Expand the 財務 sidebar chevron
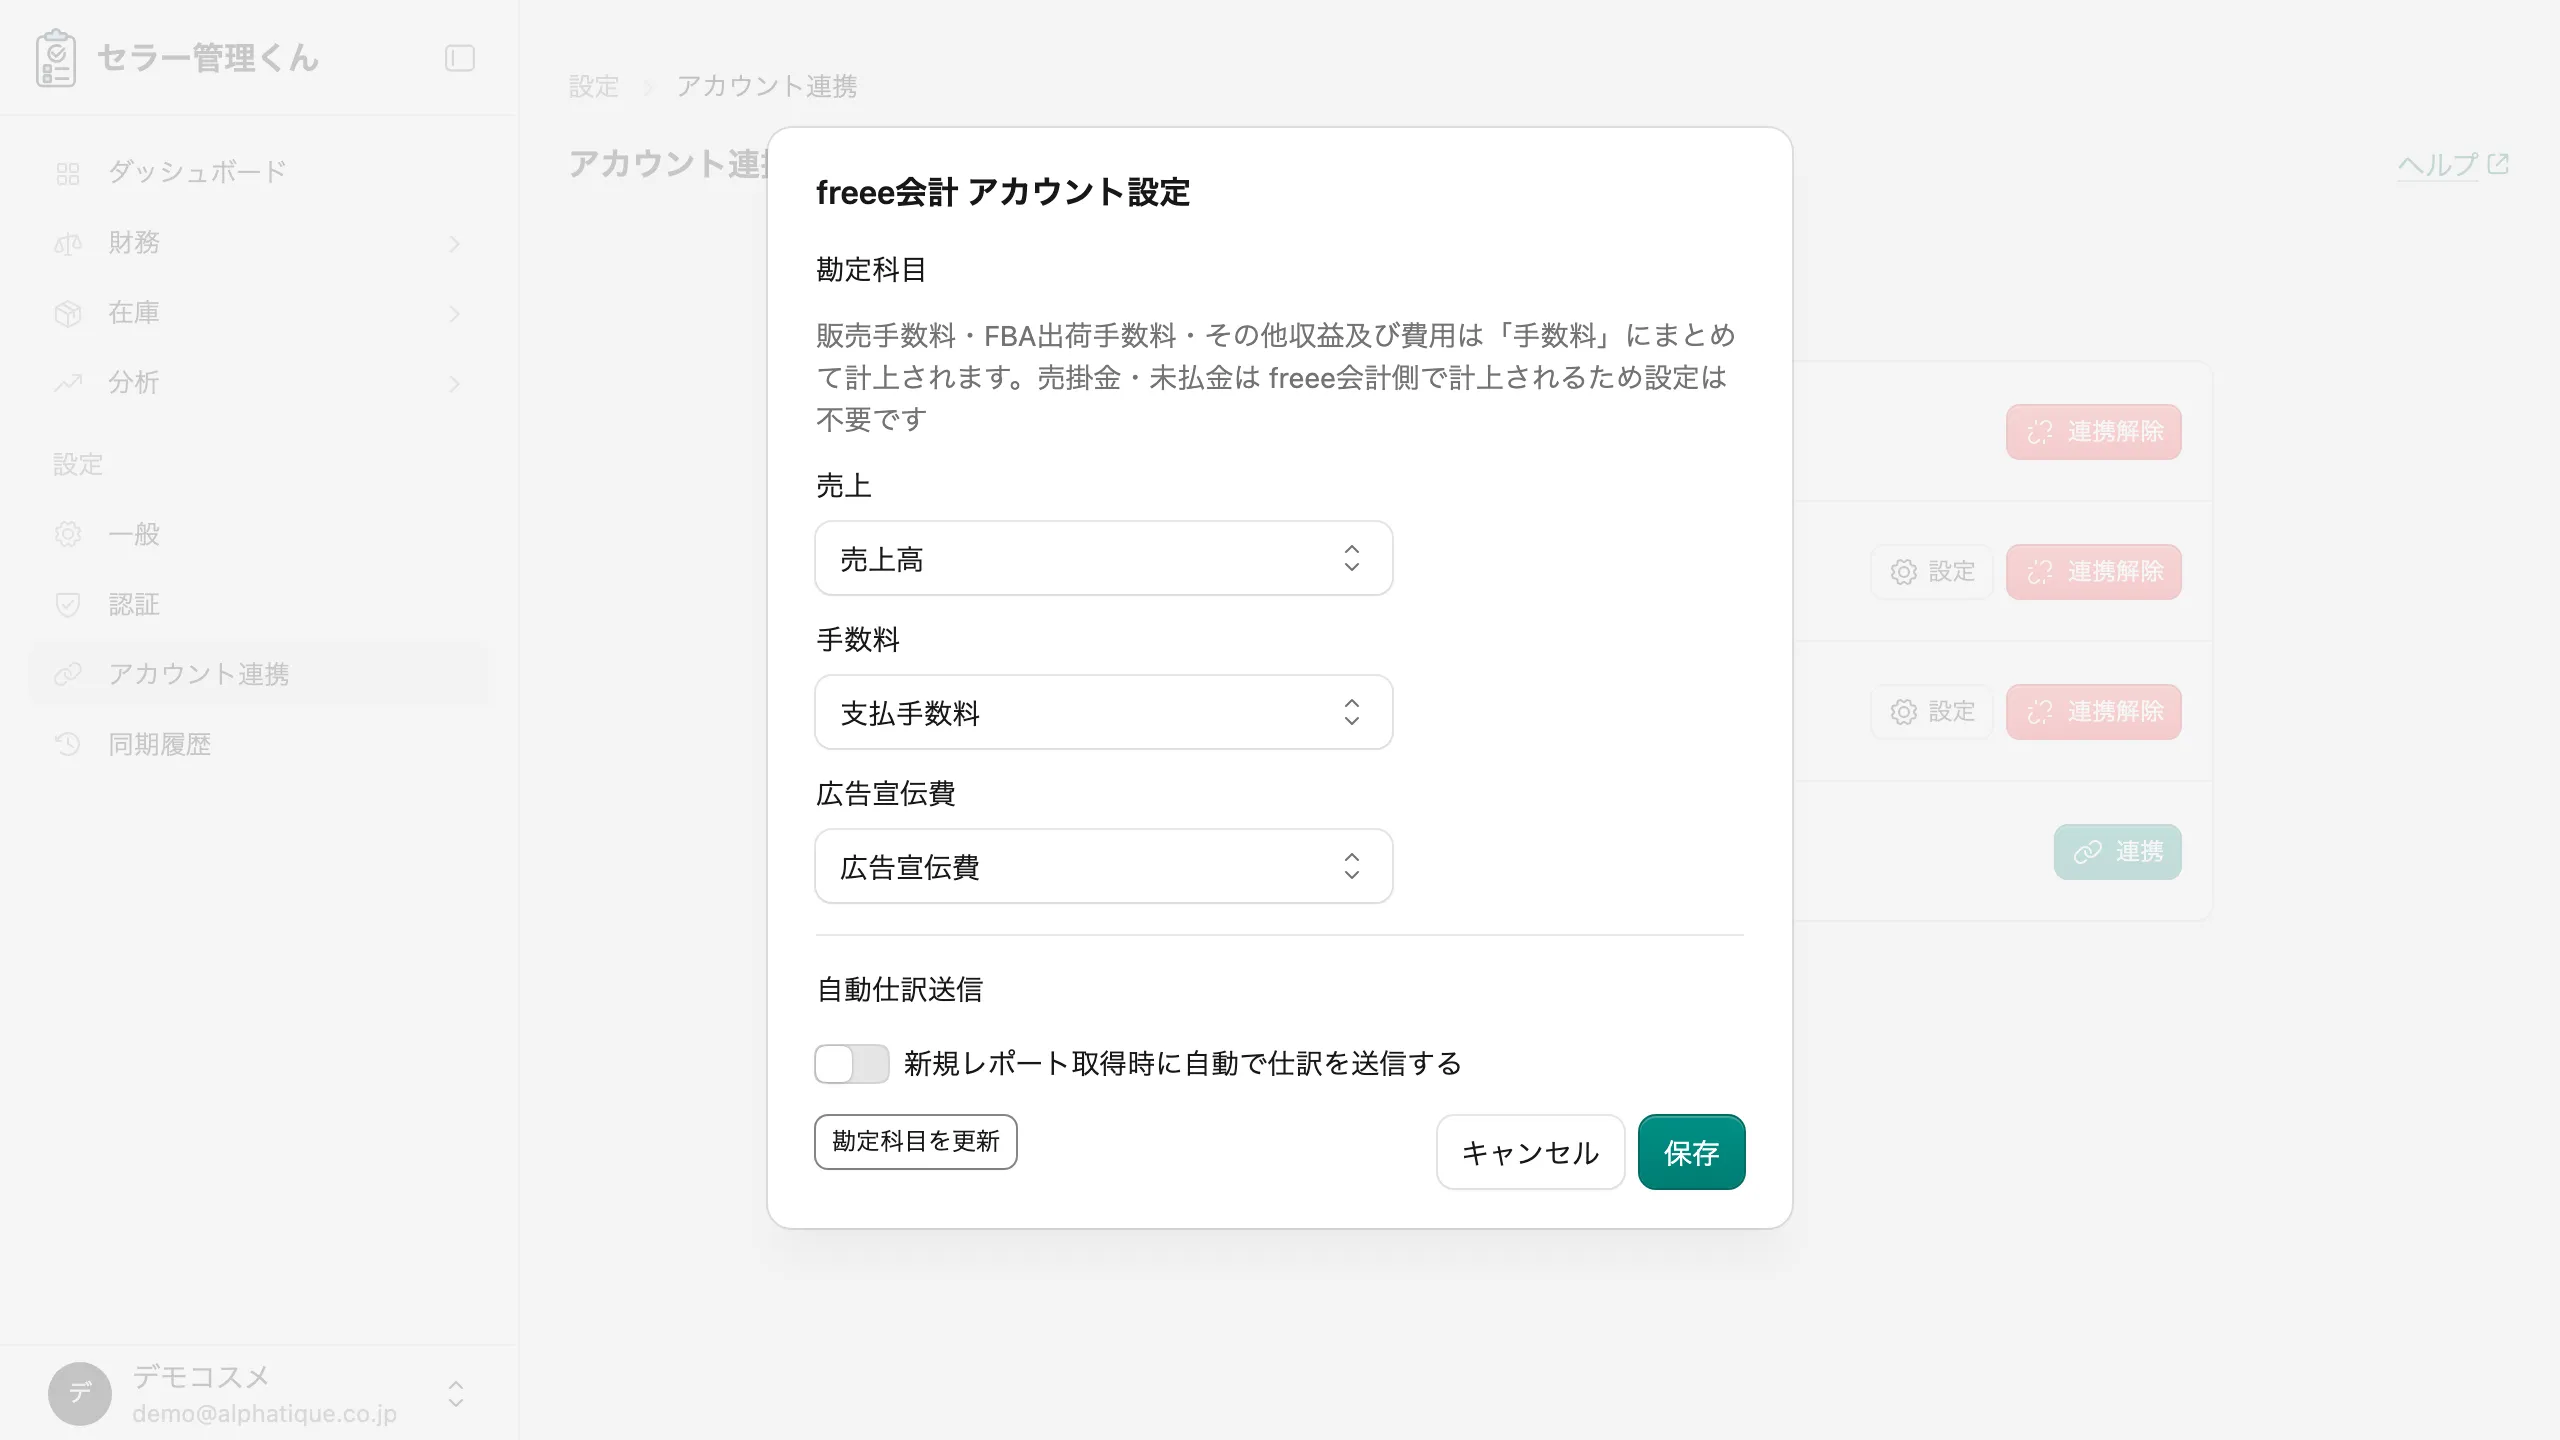 (x=455, y=244)
